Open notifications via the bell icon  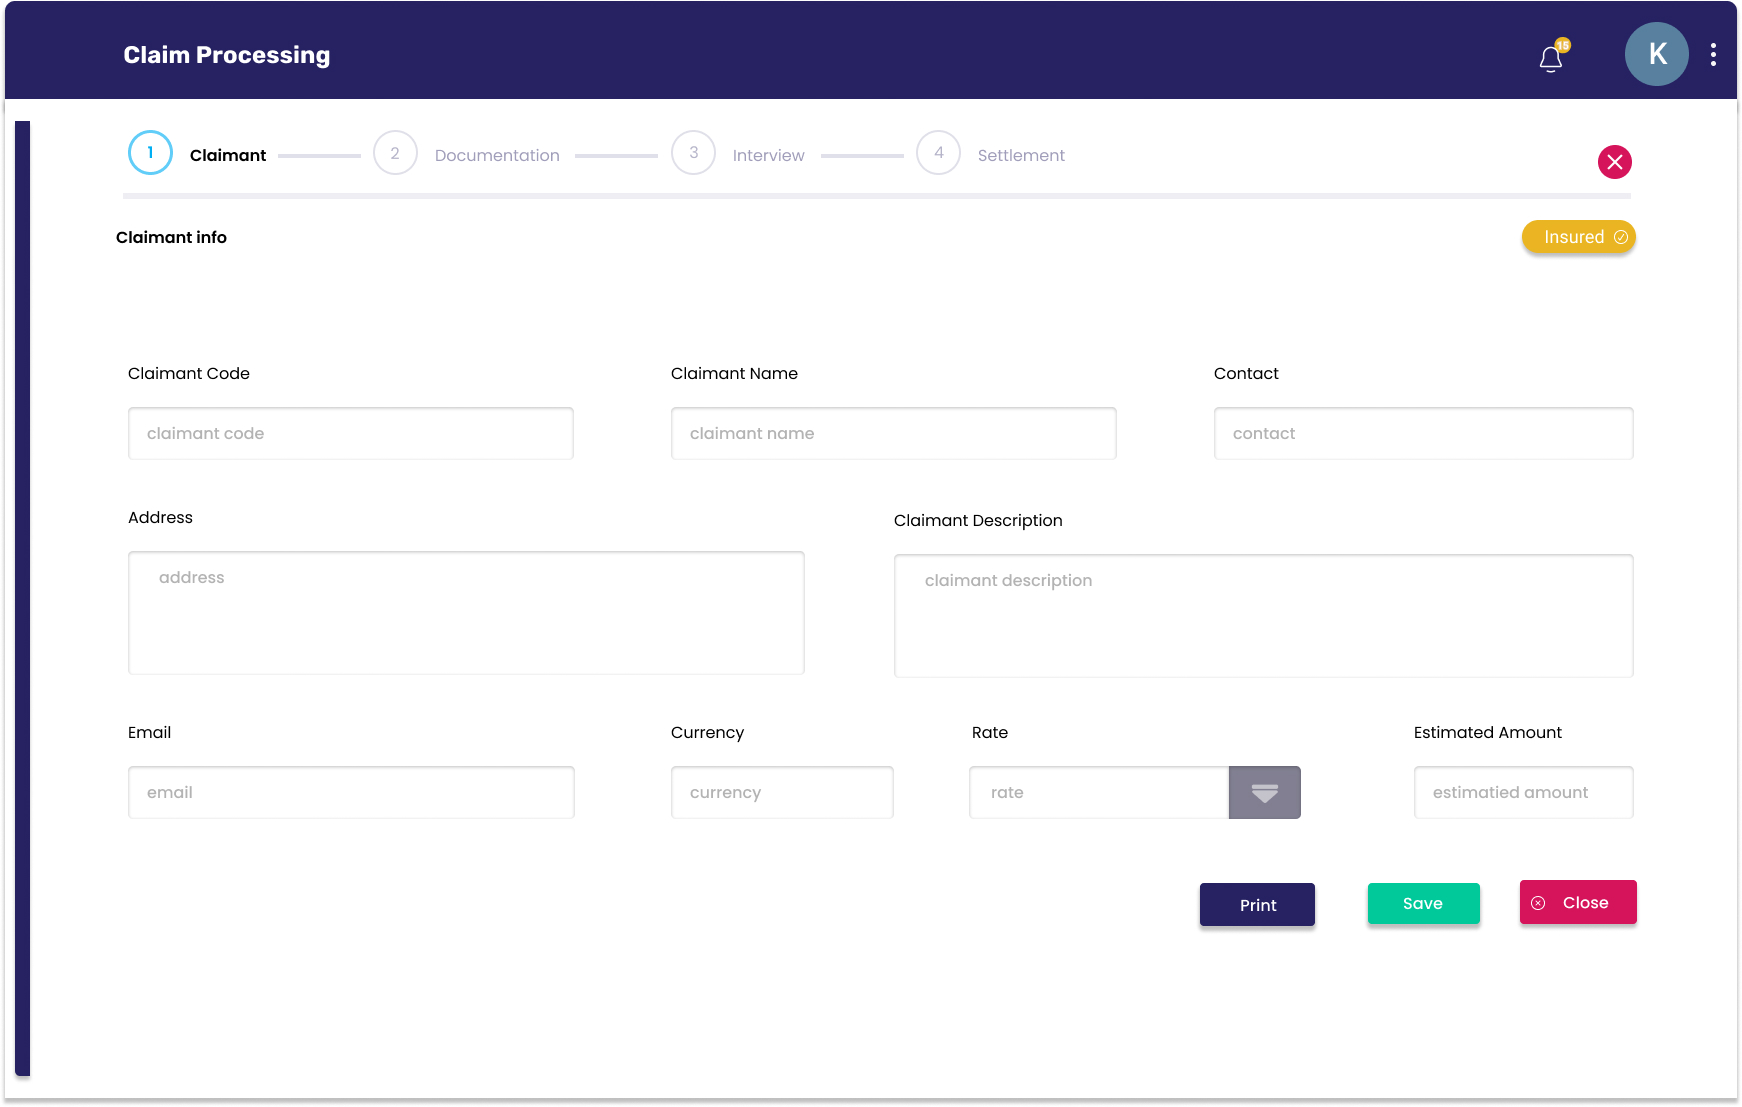coord(1550,59)
